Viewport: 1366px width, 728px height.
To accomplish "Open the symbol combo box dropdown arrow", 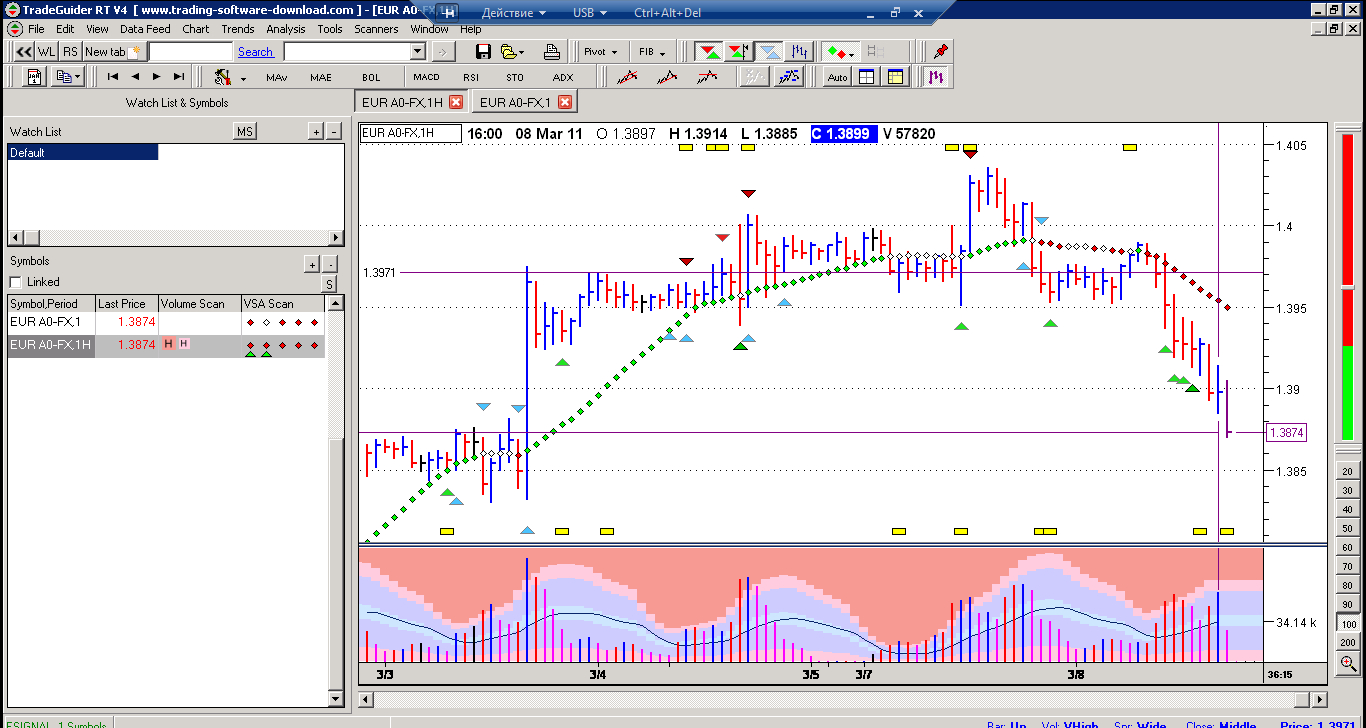I will [x=418, y=52].
